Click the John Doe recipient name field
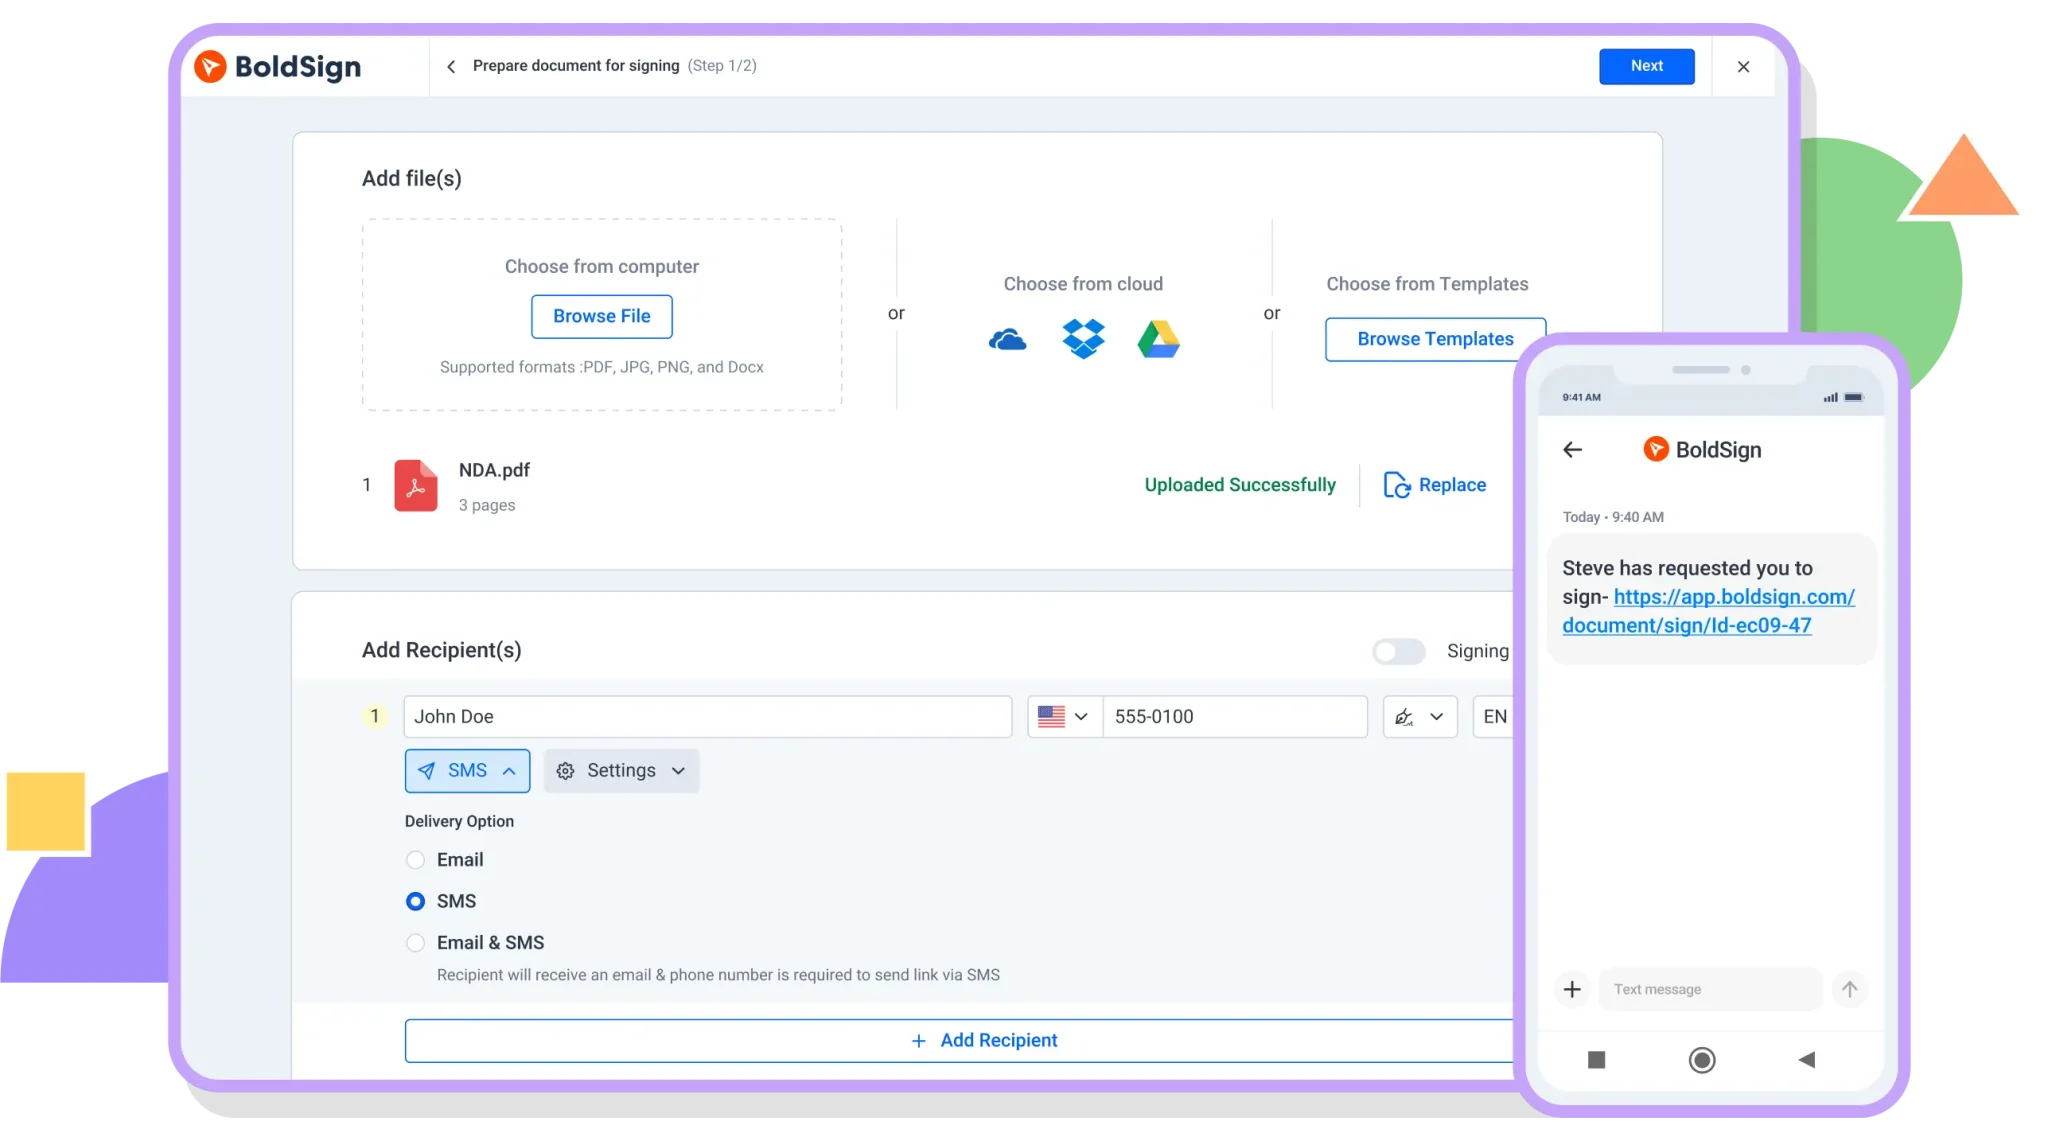This screenshot has width=2048, height=1141. [x=708, y=717]
